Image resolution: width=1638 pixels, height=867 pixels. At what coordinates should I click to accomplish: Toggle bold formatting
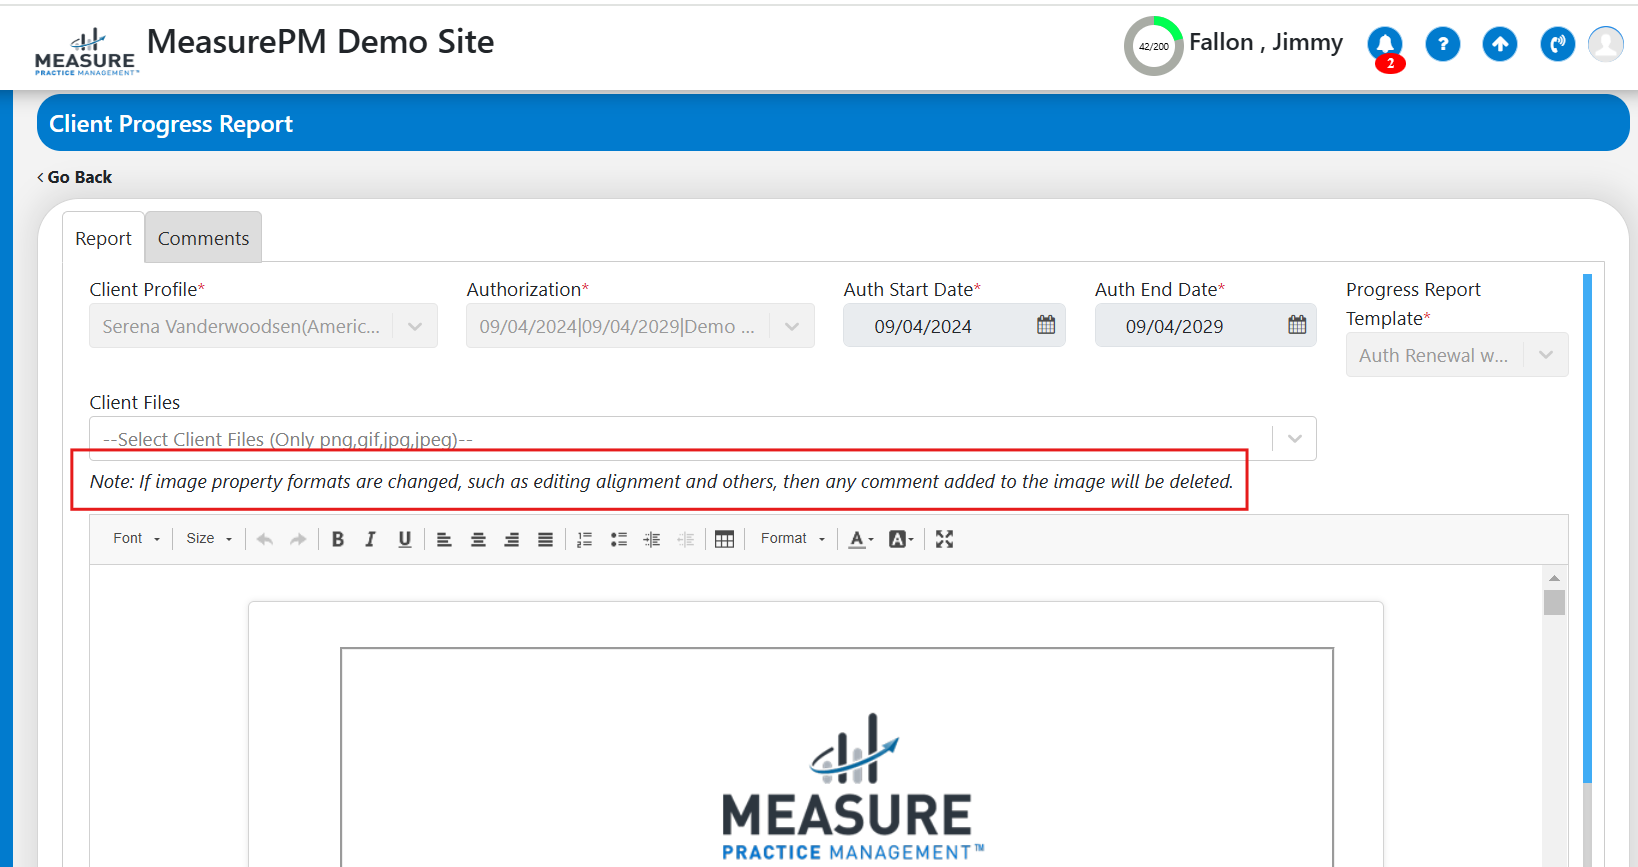tap(338, 539)
